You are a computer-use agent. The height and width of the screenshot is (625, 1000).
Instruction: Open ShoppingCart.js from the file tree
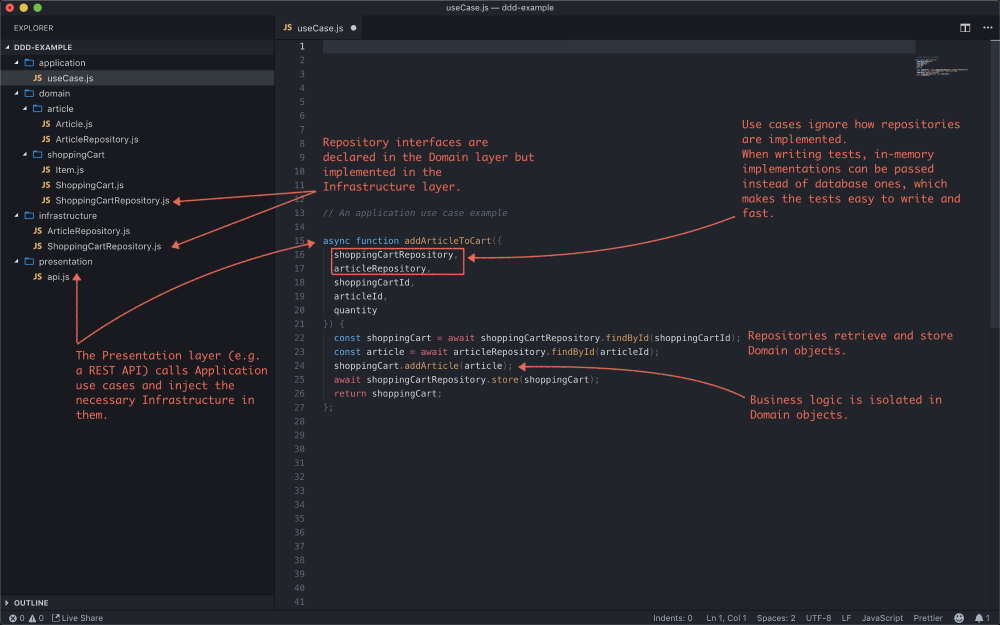89,185
